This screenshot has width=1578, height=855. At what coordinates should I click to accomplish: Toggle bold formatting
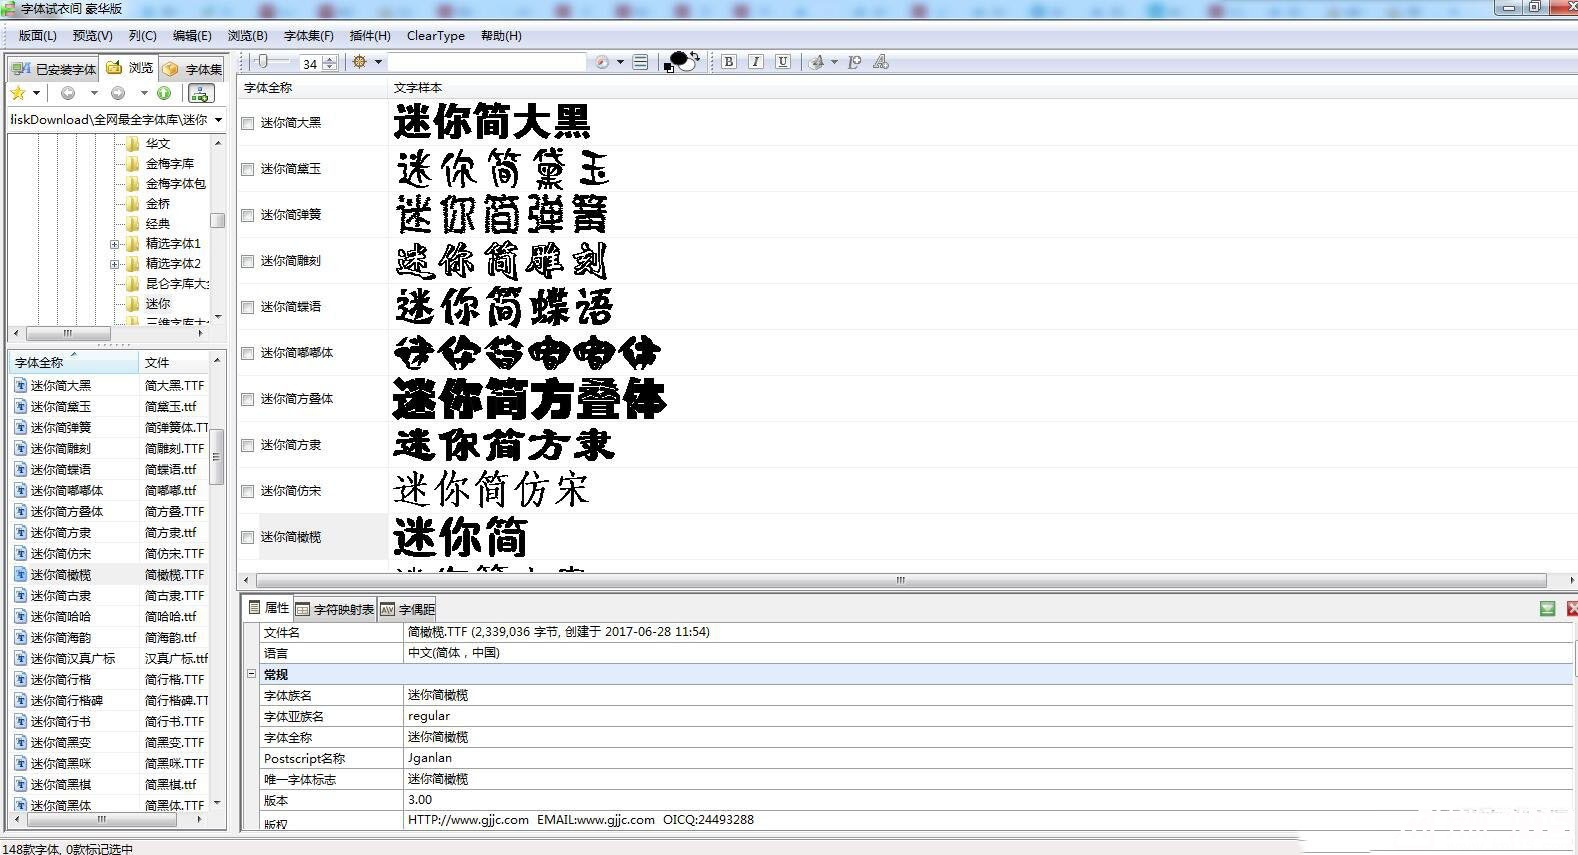729,62
